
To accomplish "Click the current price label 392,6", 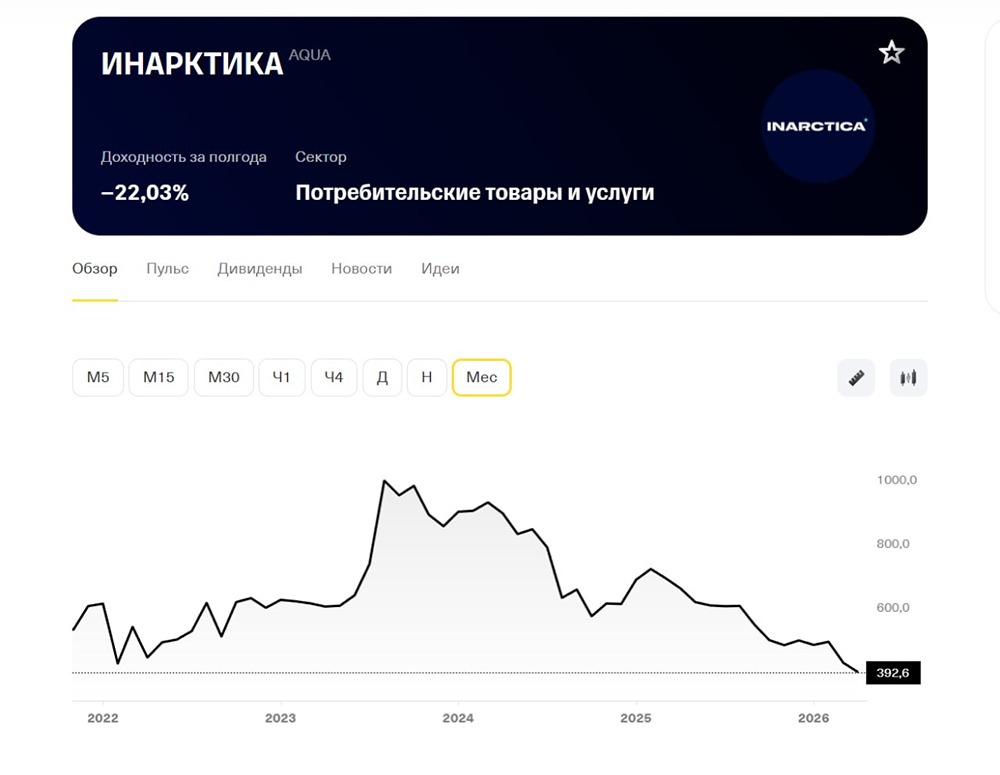I will [x=894, y=673].
